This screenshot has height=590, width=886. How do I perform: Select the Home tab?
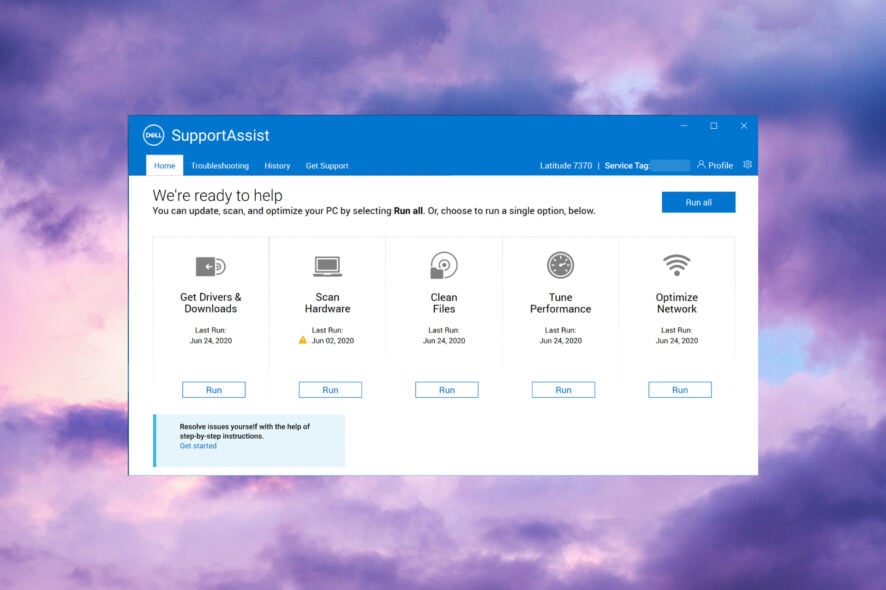(x=164, y=165)
